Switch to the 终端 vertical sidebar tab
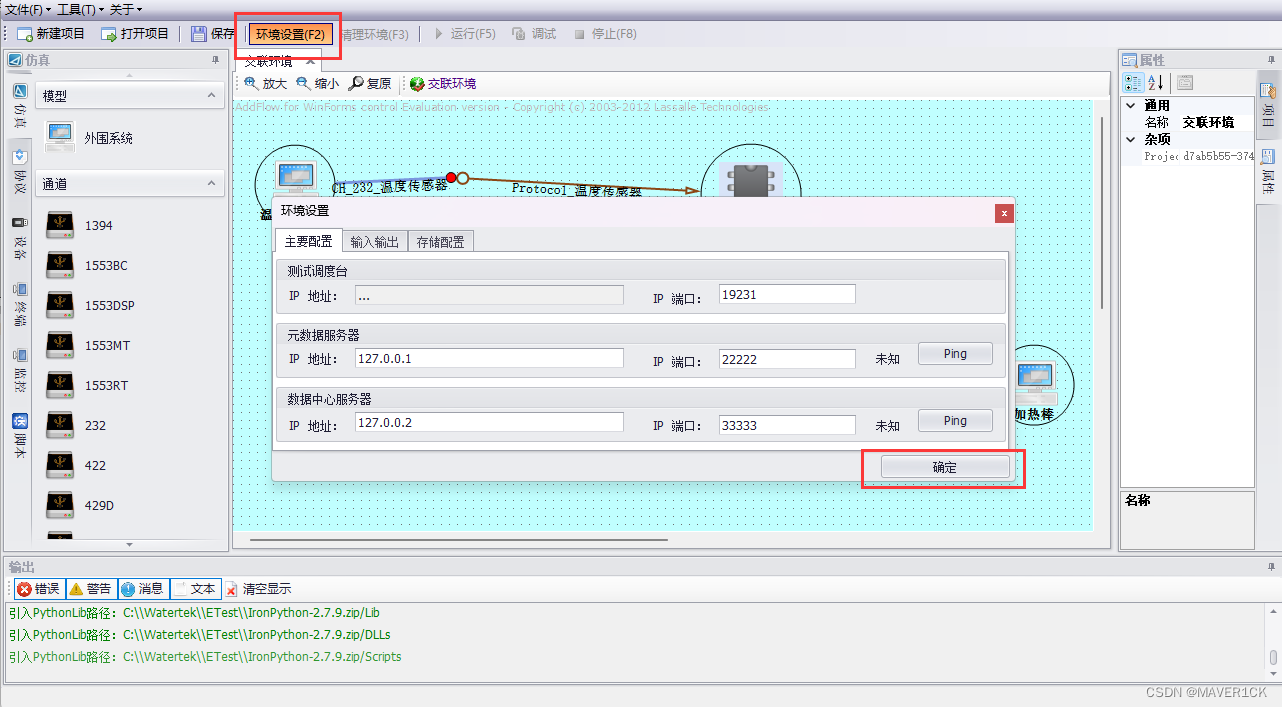 [20, 305]
